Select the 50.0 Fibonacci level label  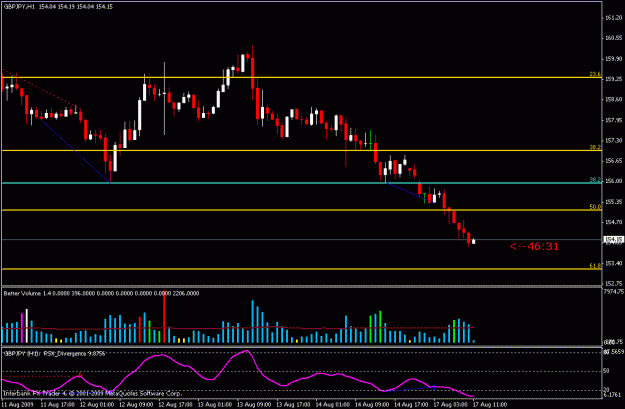pyautogui.click(x=595, y=207)
